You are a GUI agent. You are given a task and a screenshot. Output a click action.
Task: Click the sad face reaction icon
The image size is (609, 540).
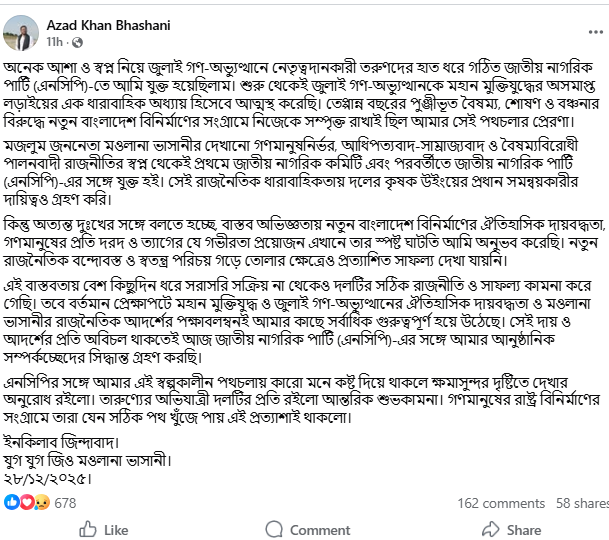coord(36,503)
